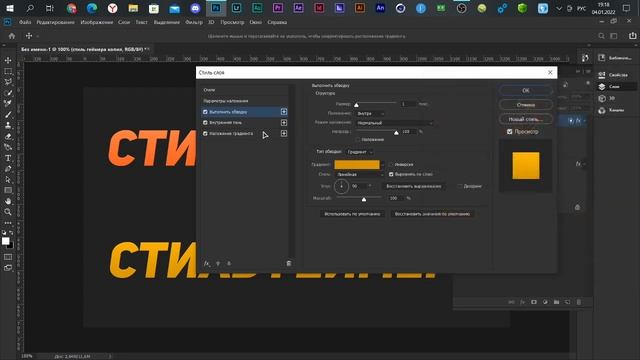Create new group folder in Layers panel
640x360 pixels.
(556, 302)
